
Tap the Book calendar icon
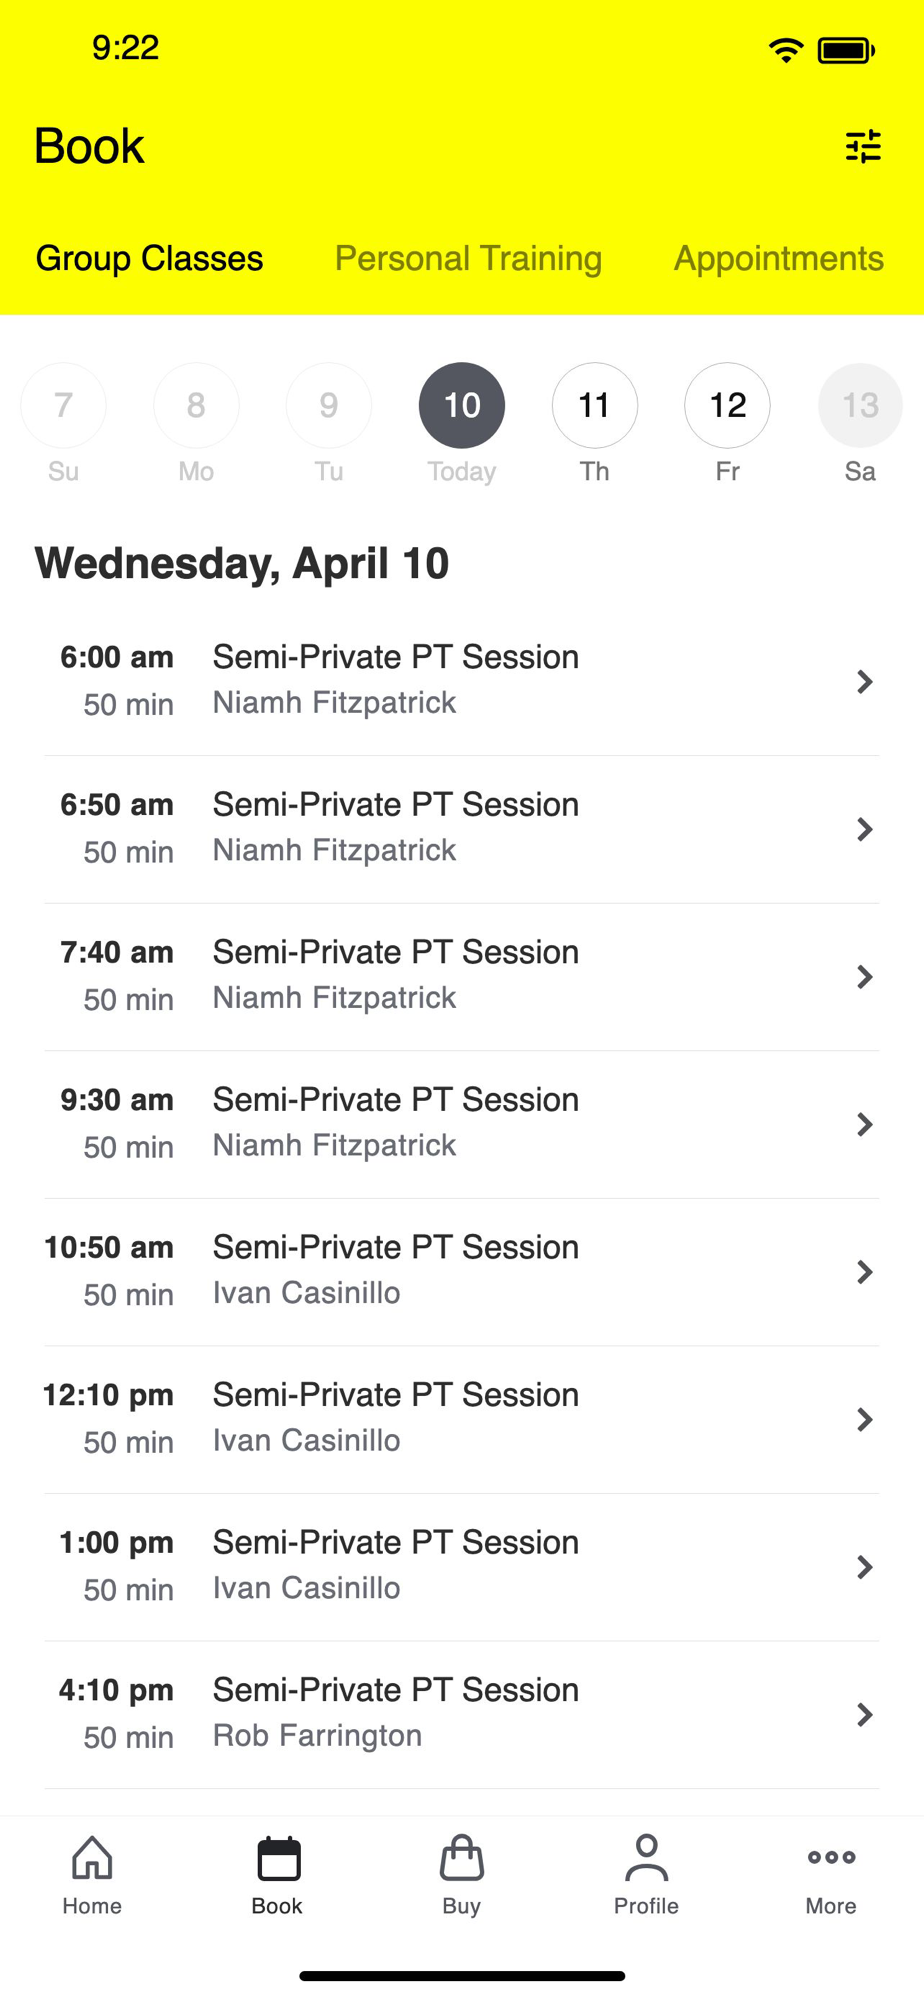click(277, 1858)
